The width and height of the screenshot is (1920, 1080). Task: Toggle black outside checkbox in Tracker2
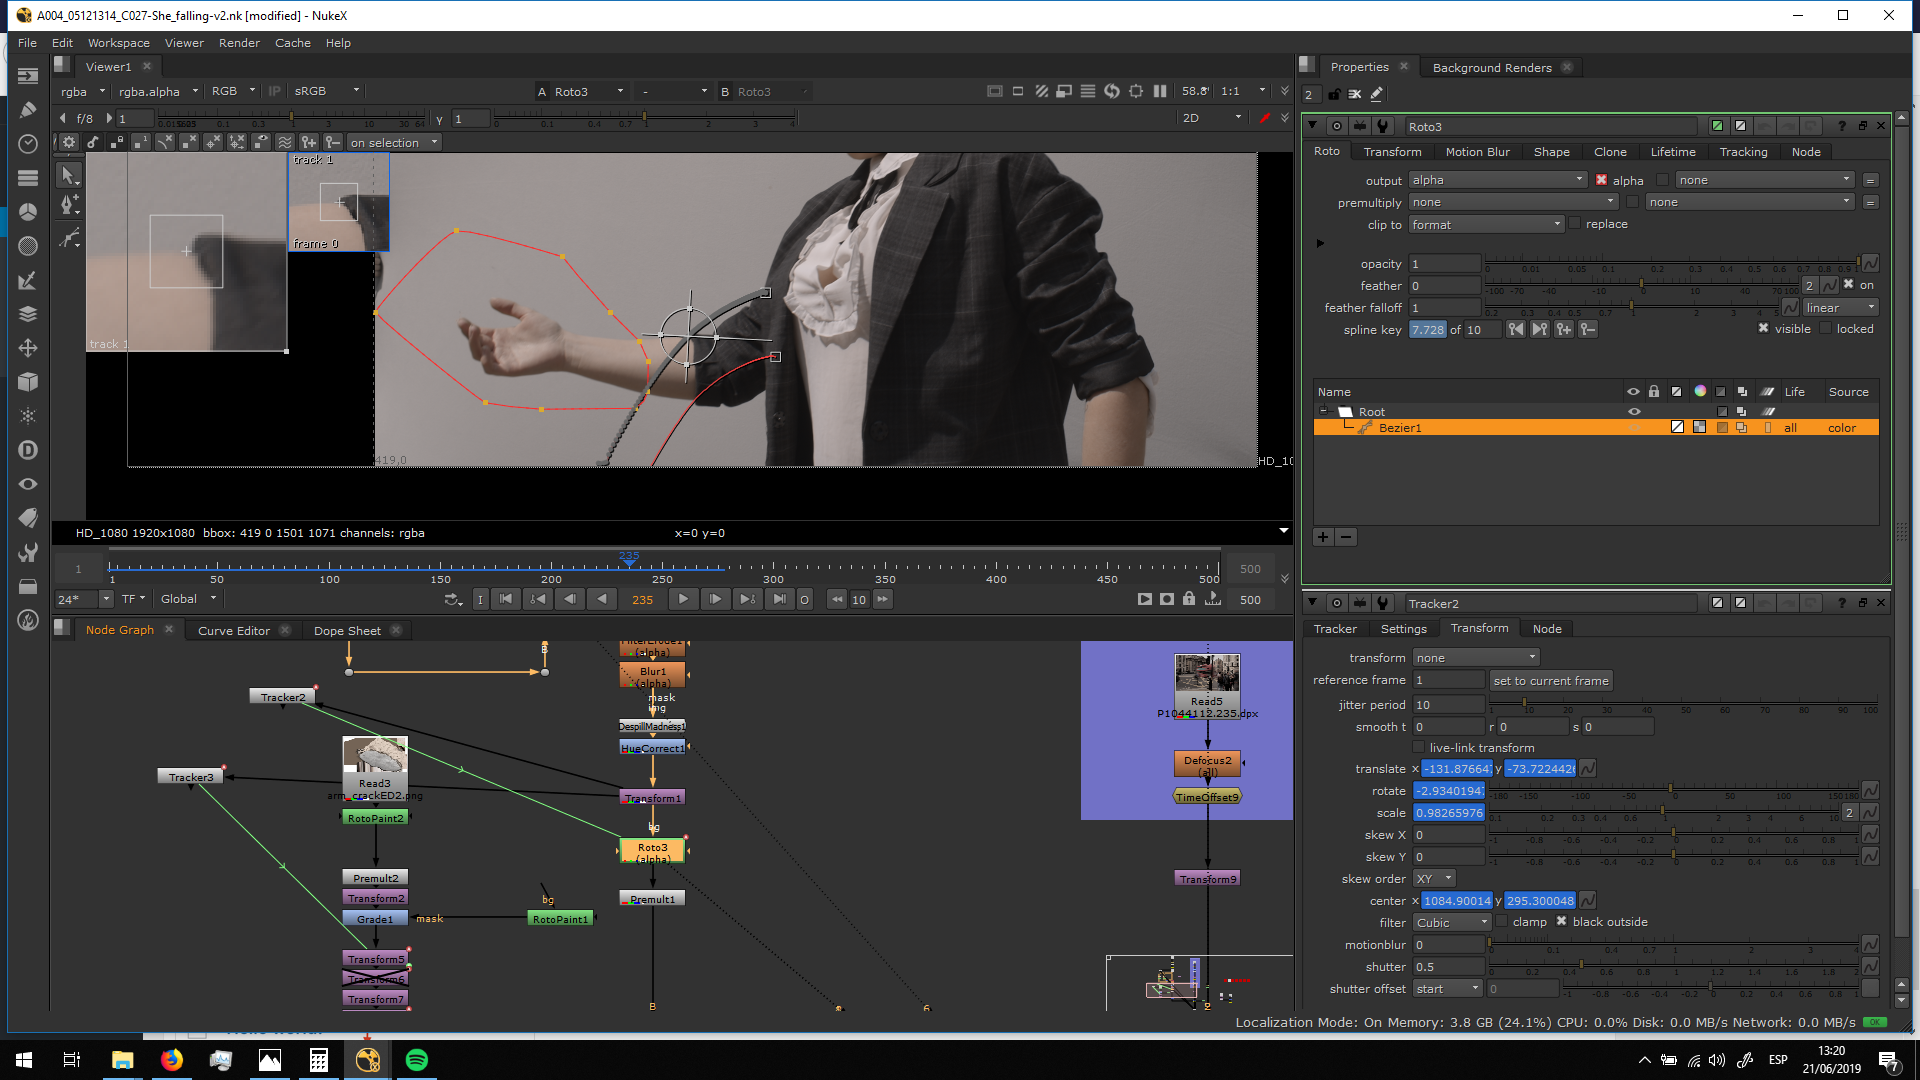[1561, 922]
